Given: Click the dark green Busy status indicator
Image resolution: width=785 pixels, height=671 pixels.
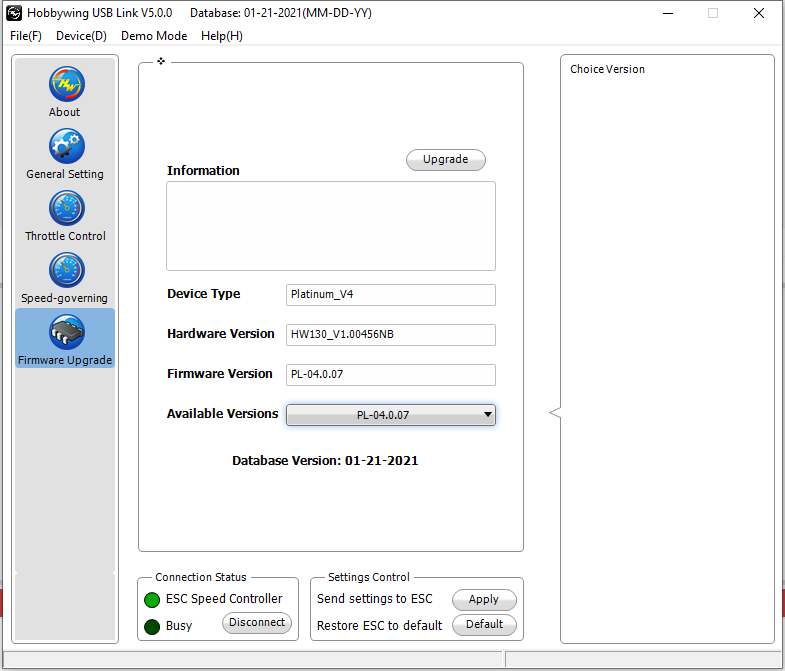Looking at the screenshot, I should 151,627.
